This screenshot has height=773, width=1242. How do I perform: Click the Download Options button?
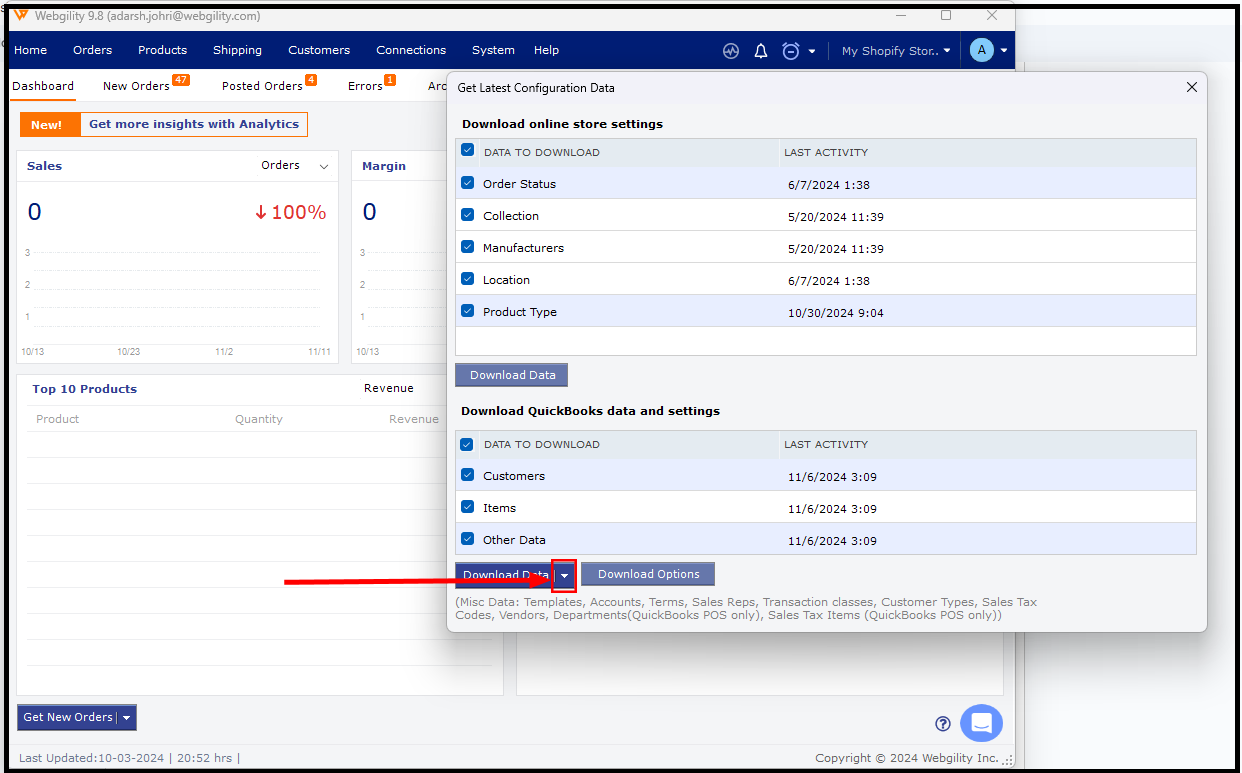pos(648,574)
